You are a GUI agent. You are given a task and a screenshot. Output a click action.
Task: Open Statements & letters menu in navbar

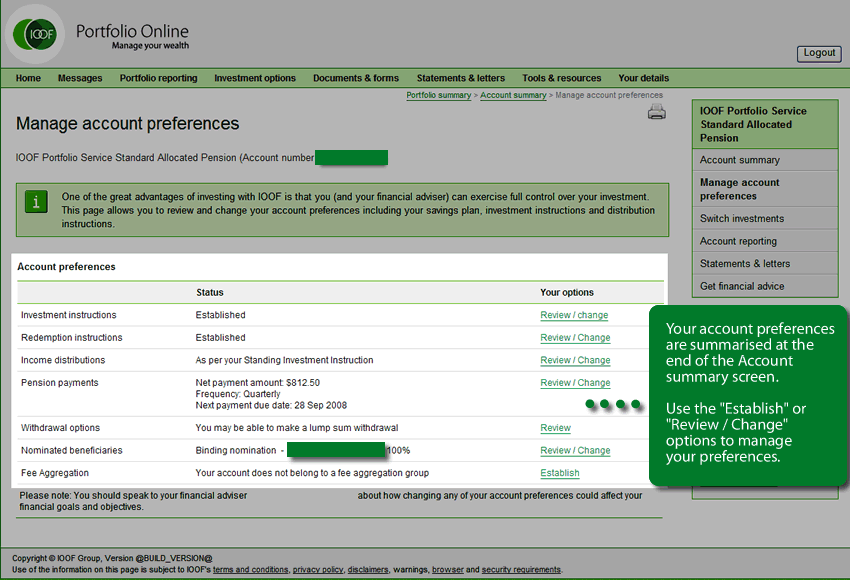pyautogui.click(x=461, y=78)
